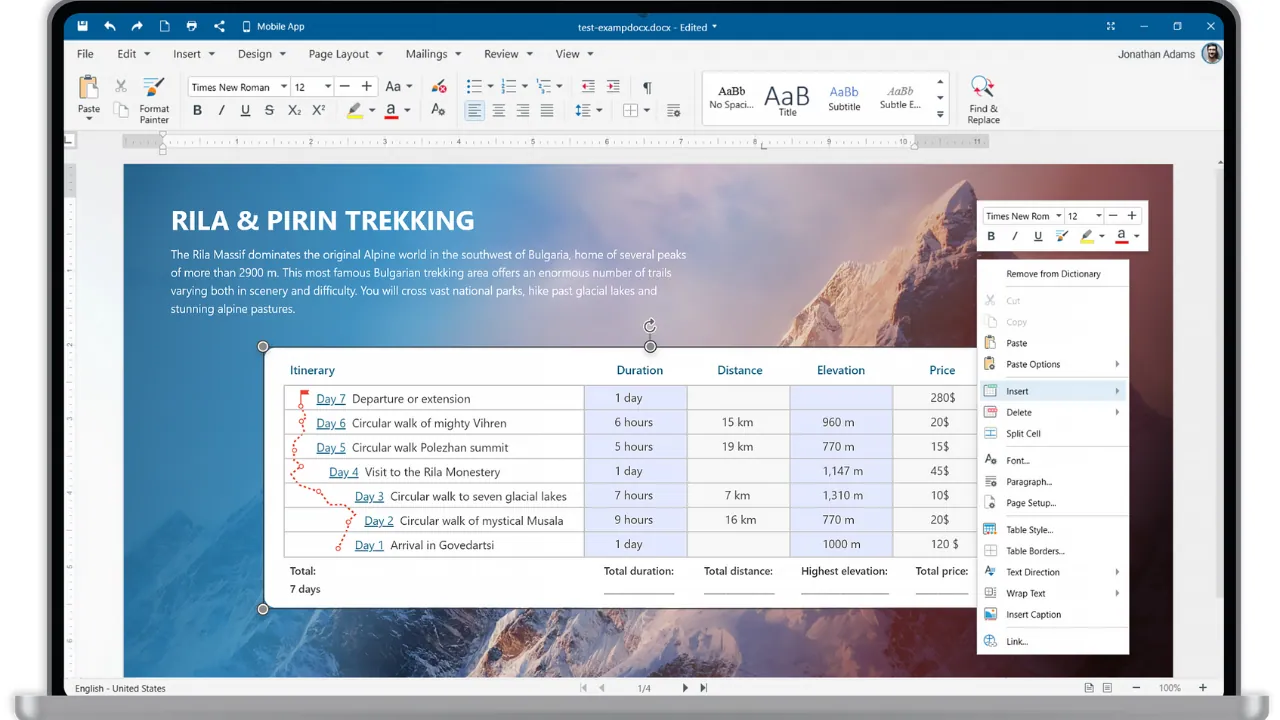Pick ribbon text highlight yellow color
The image size is (1280, 720).
tap(354, 110)
